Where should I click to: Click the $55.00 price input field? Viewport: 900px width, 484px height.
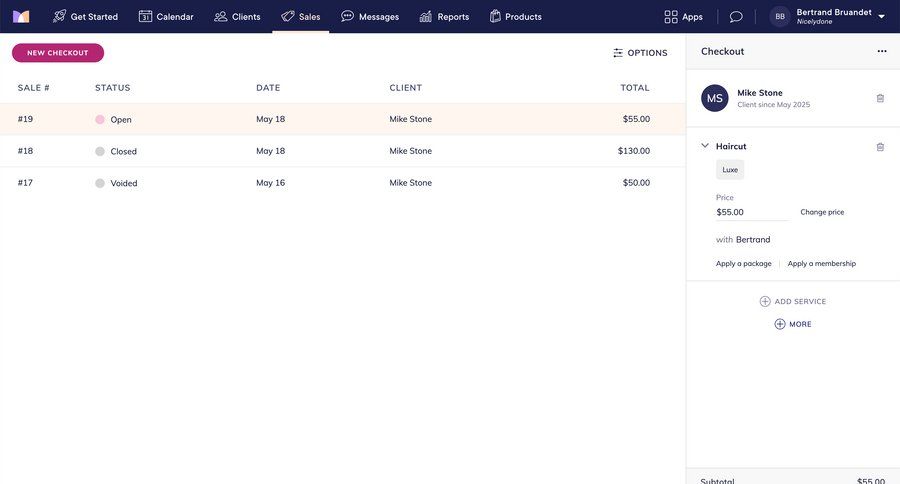point(752,212)
